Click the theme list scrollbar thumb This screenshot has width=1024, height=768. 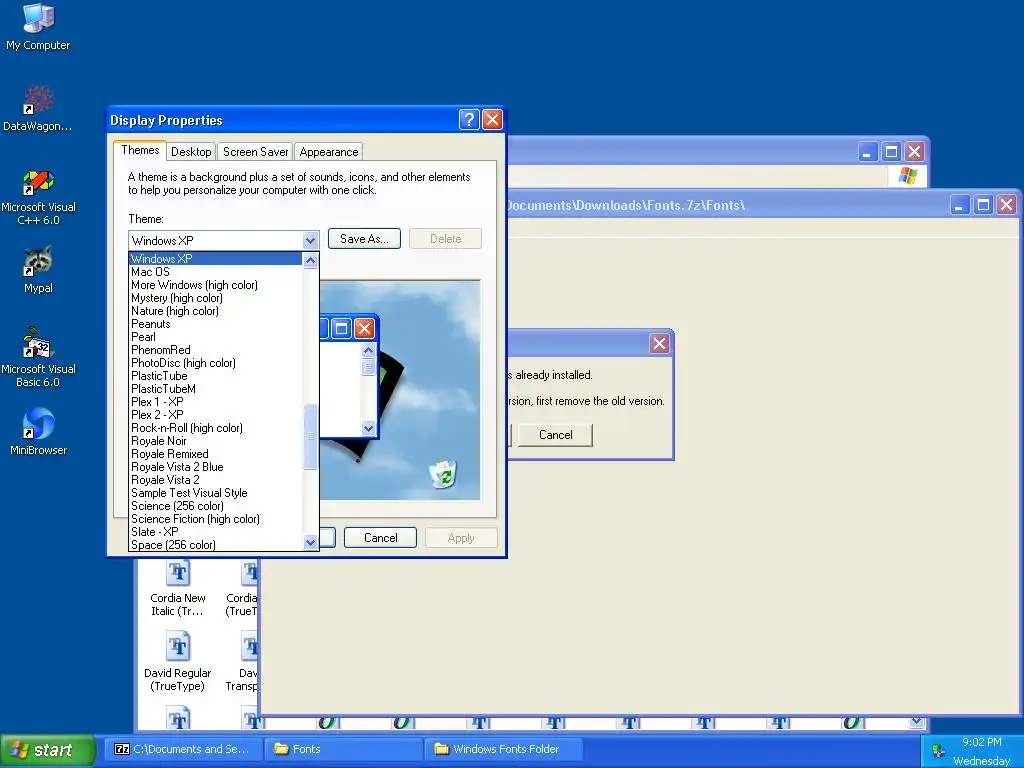(x=311, y=436)
